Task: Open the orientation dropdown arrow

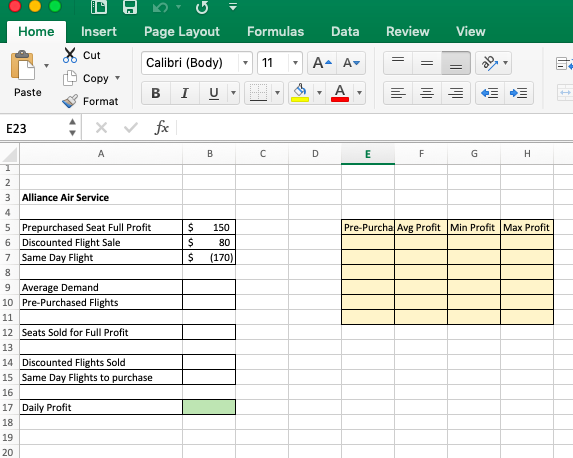Action: [x=505, y=63]
